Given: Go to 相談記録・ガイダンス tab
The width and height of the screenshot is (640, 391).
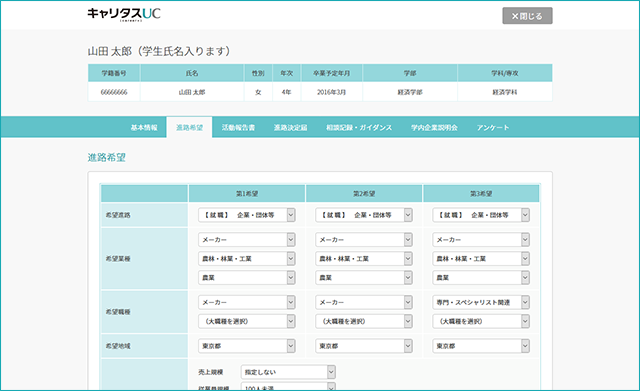Looking at the screenshot, I should tap(359, 127).
